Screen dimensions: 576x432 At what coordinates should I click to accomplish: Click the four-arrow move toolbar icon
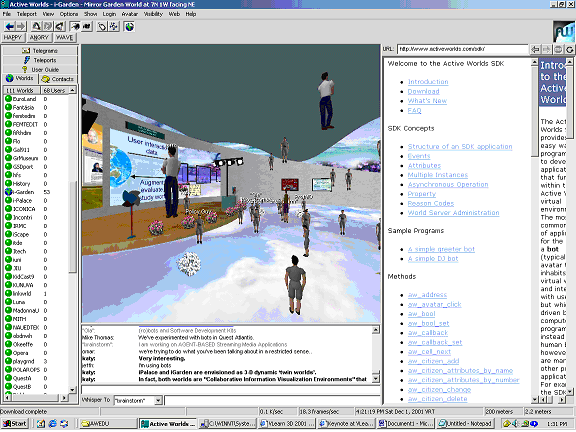pyautogui.click(x=114, y=26)
